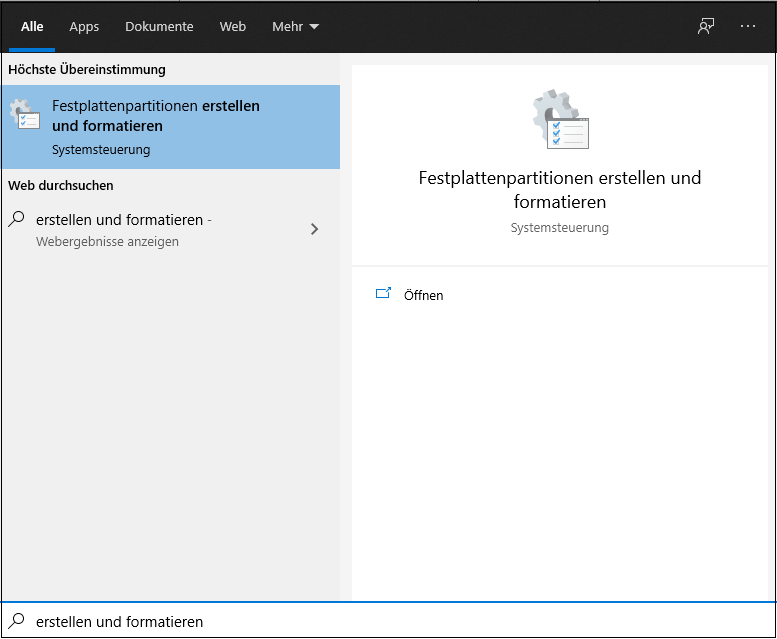Click the Öffnen action
777x639 pixels.
423,295
